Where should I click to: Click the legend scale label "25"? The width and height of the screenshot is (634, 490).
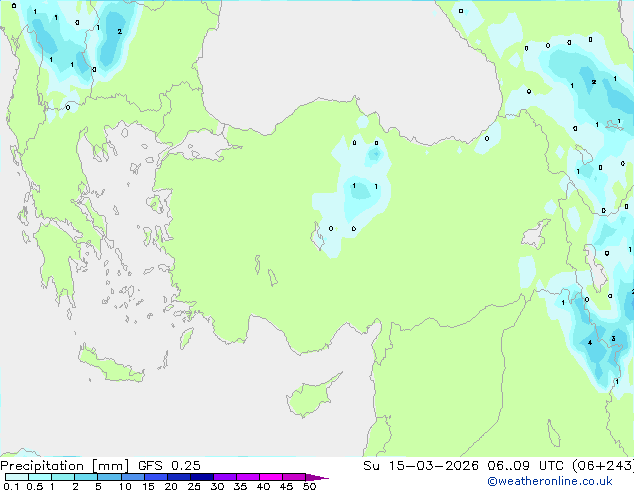click(x=194, y=486)
